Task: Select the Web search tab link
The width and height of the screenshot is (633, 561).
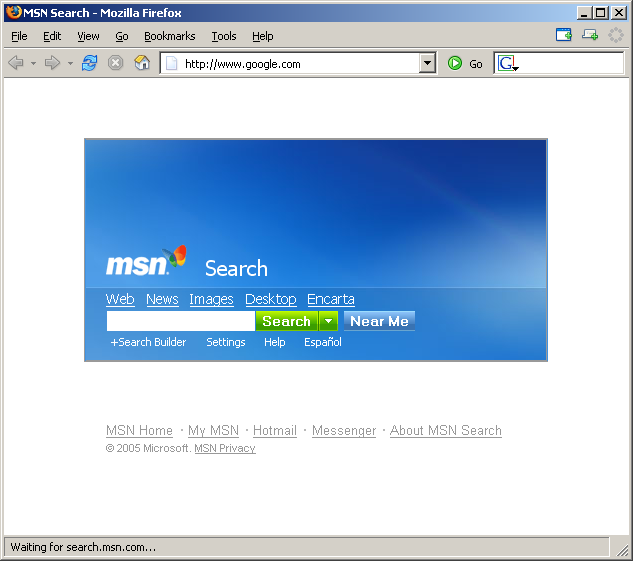Action: [x=120, y=299]
